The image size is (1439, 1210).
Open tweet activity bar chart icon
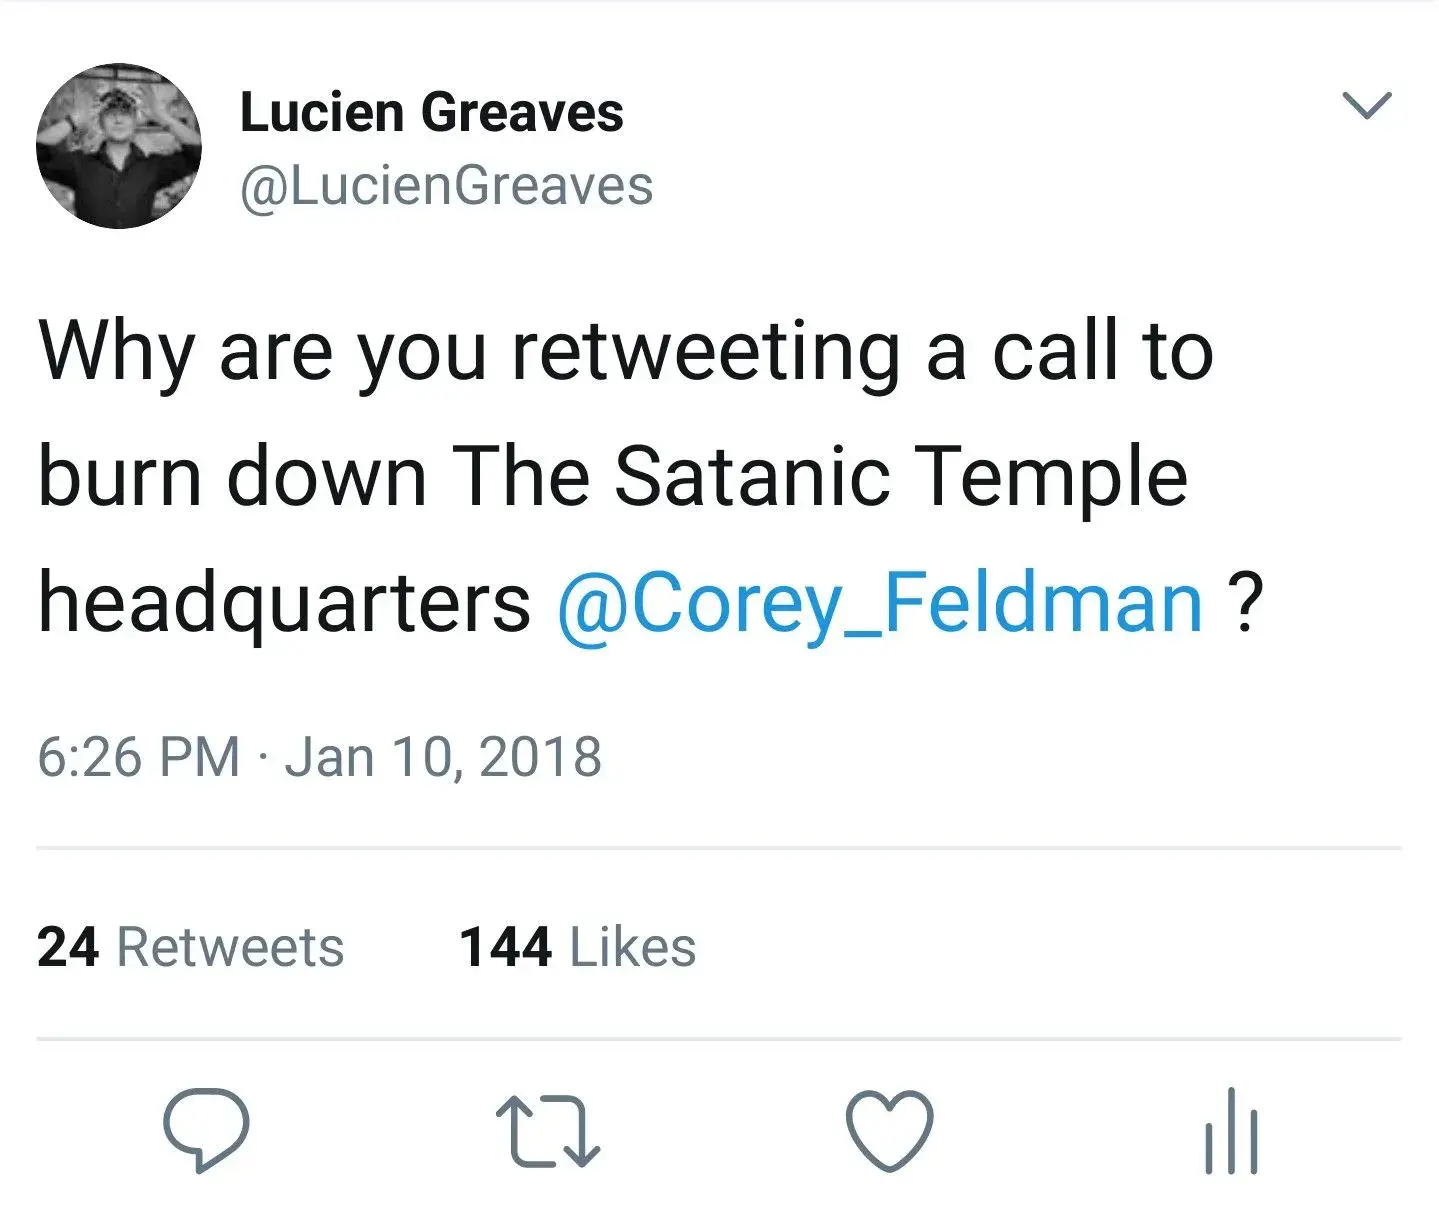coord(1231,1131)
